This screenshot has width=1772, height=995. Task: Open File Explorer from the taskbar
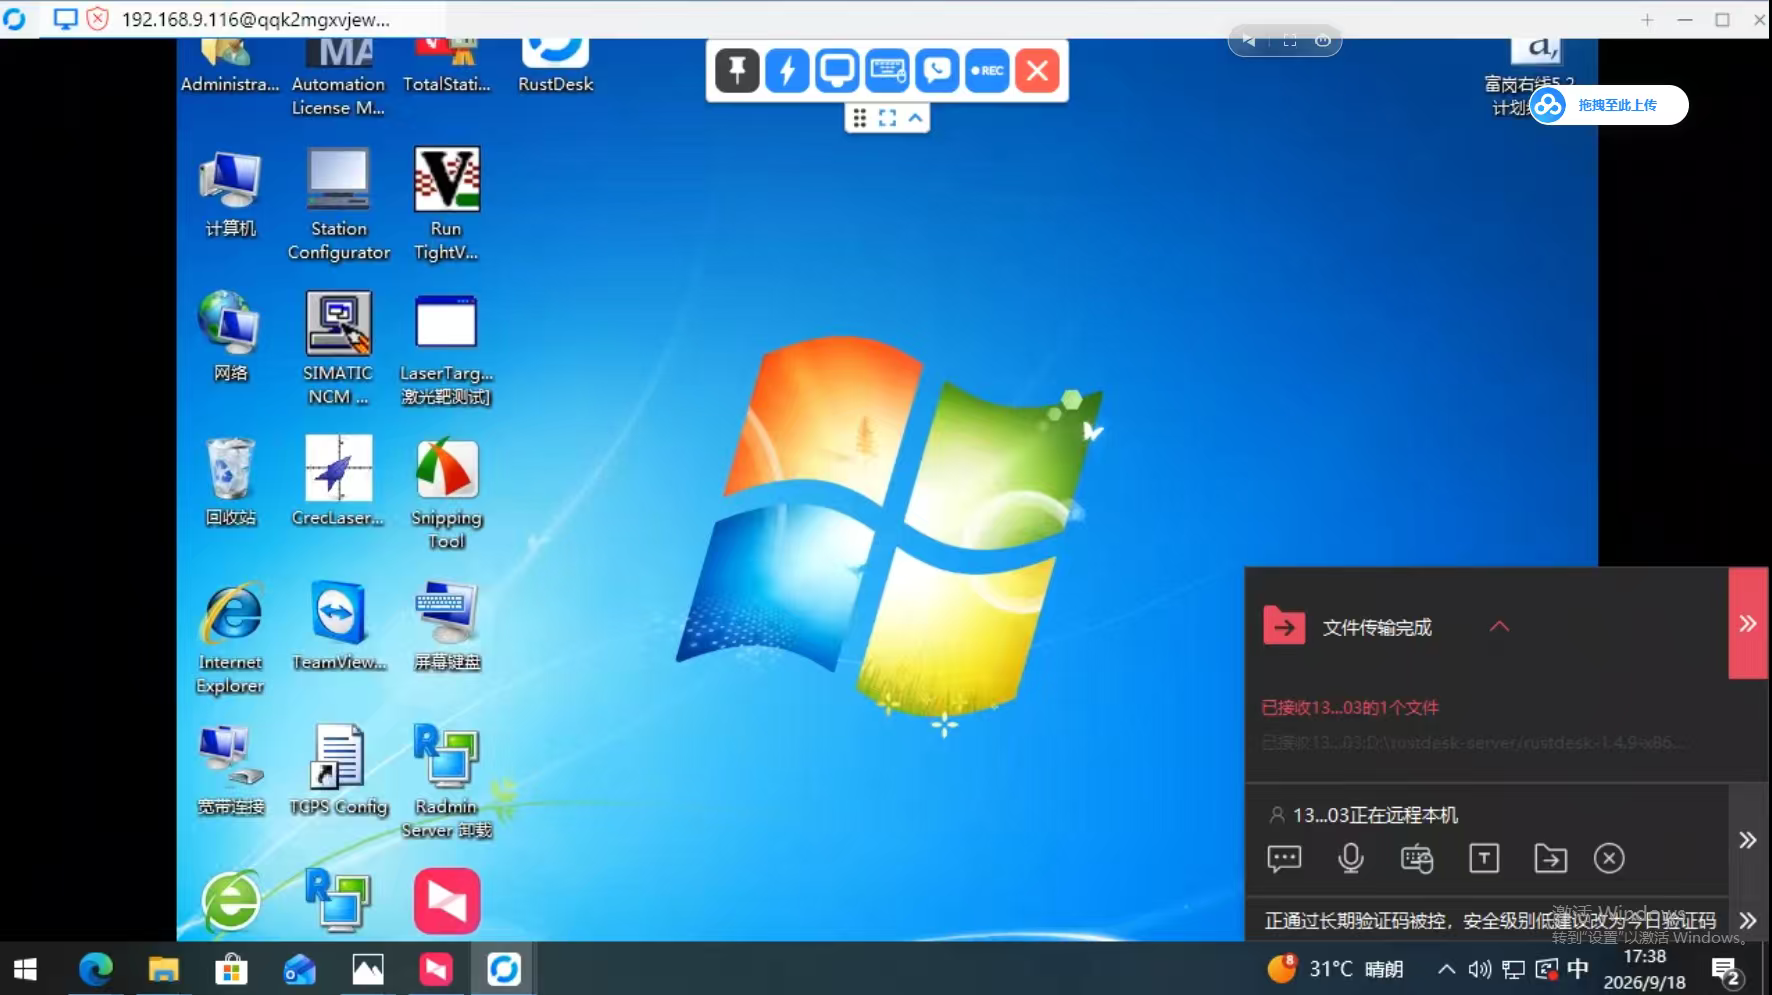click(164, 969)
